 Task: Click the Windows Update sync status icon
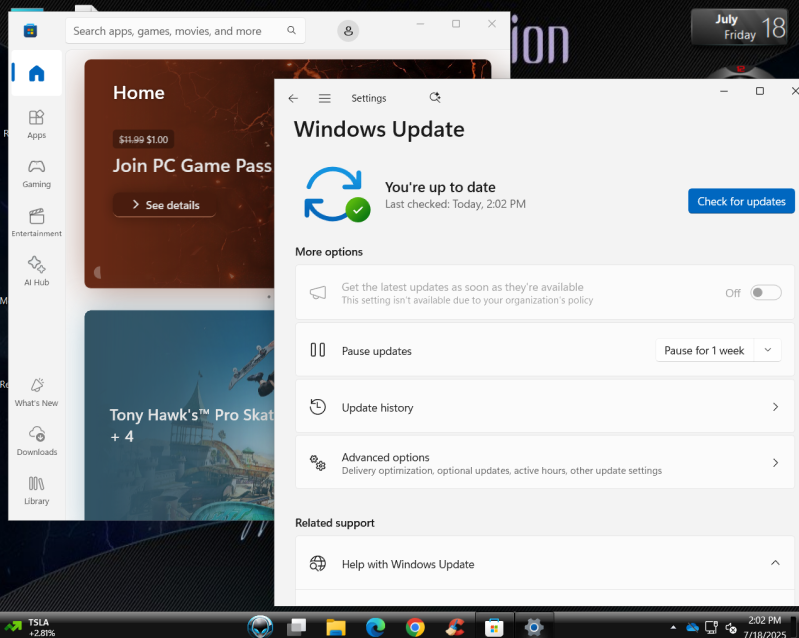(337, 195)
